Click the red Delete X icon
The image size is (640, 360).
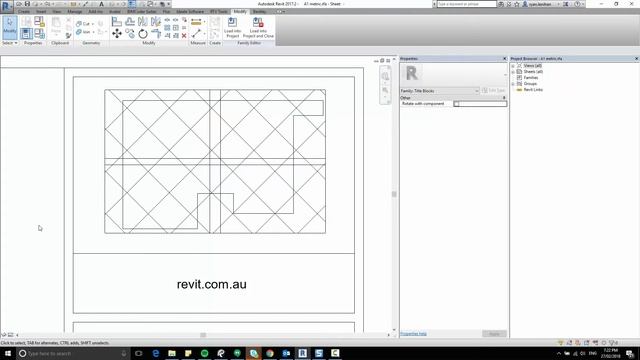click(184, 36)
